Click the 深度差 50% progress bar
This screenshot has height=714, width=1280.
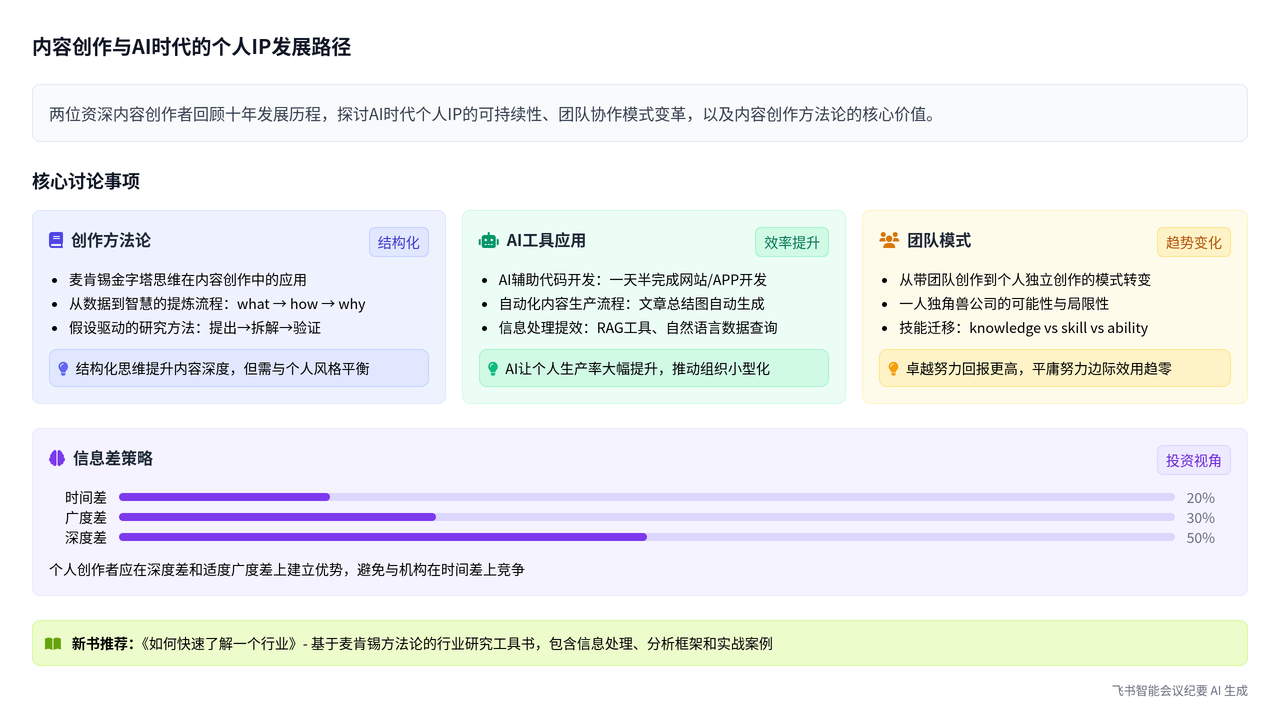point(646,537)
